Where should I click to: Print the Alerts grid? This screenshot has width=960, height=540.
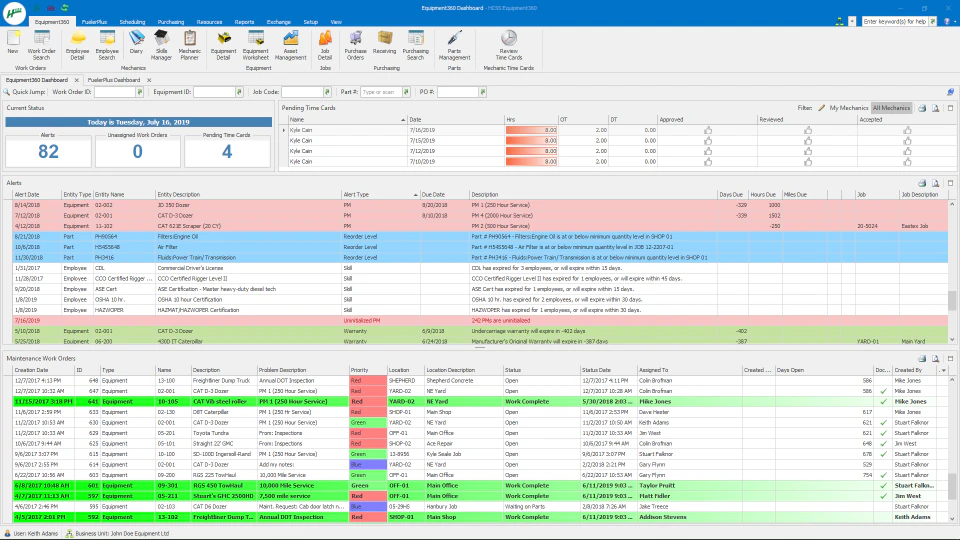[x=922, y=183]
